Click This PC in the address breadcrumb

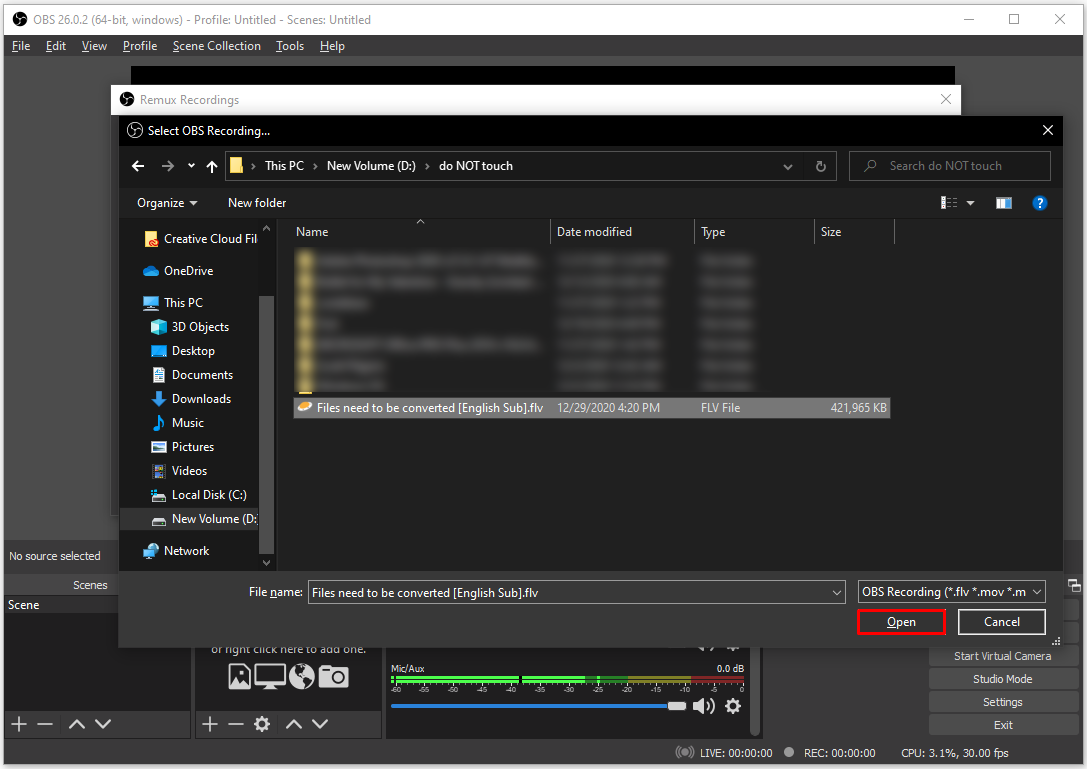[x=284, y=166]
